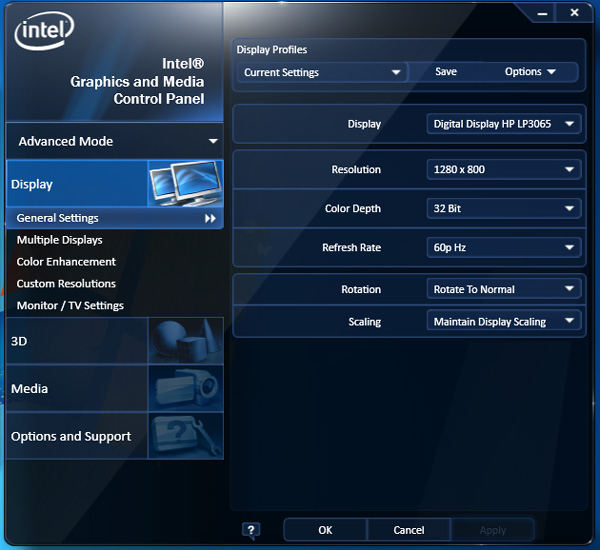This screenshot has height=550, width=600.
Task: Open help with the question mark icon
Action: coord(251,530)
